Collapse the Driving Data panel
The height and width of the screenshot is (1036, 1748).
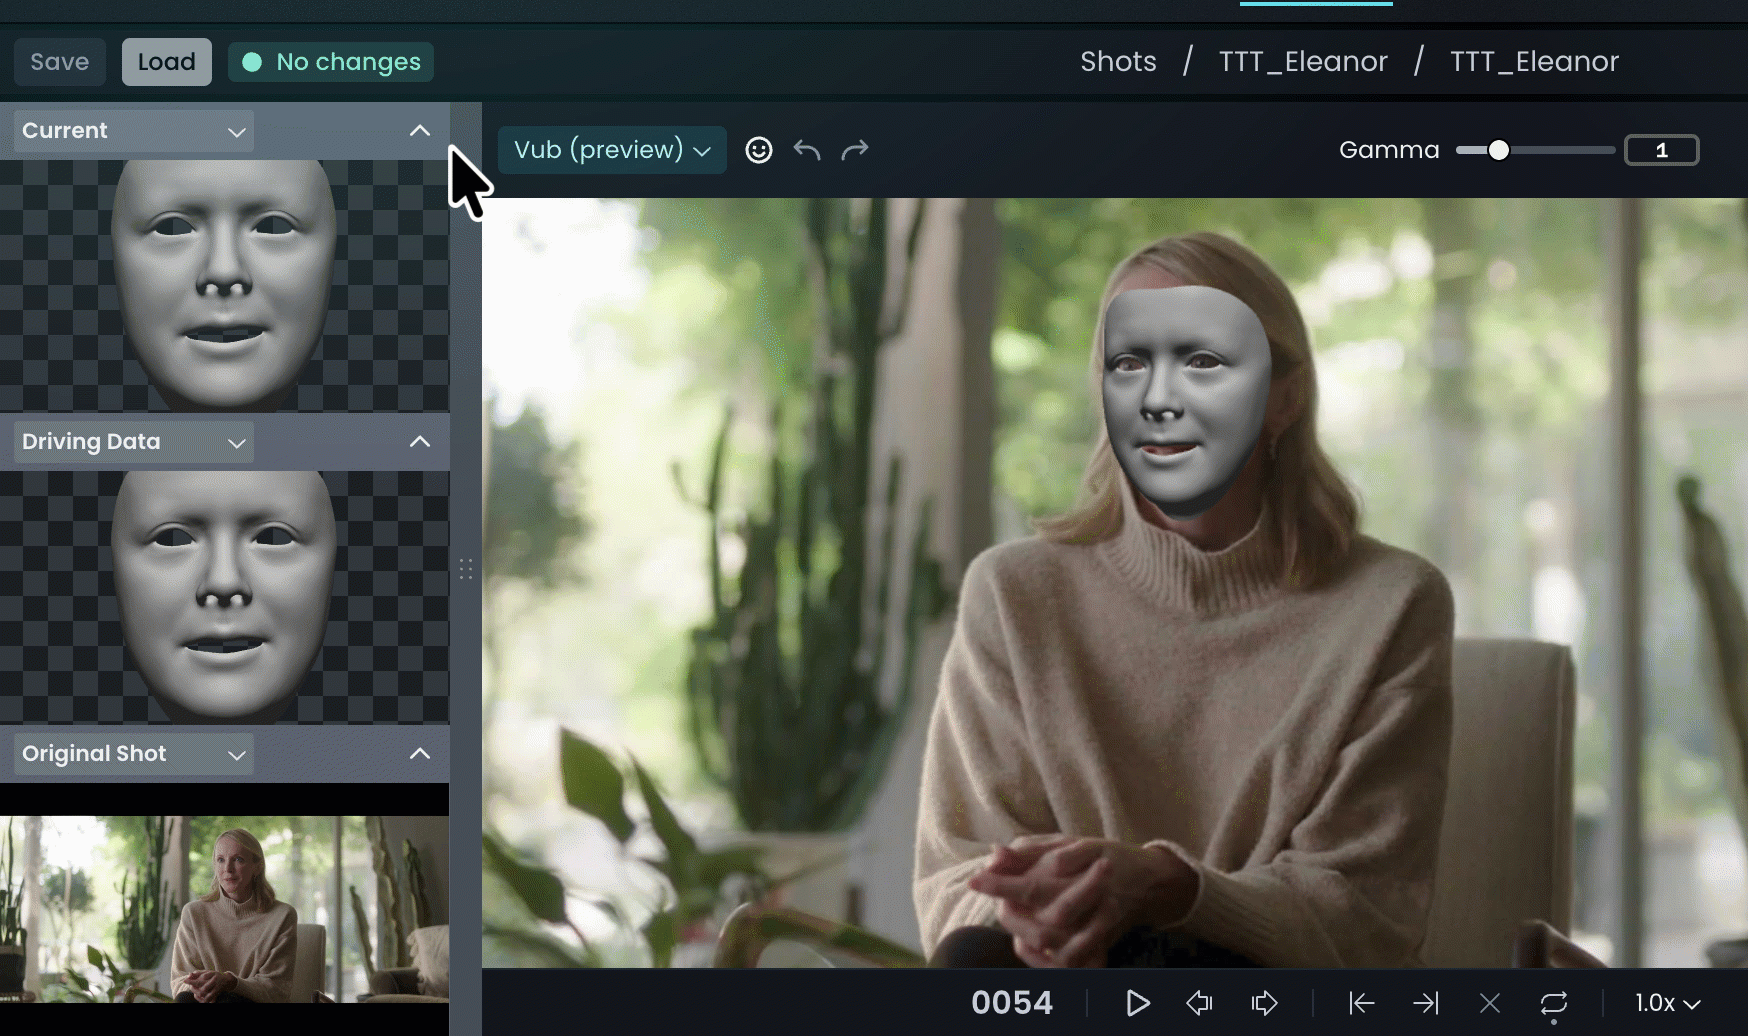pos(420,442)
